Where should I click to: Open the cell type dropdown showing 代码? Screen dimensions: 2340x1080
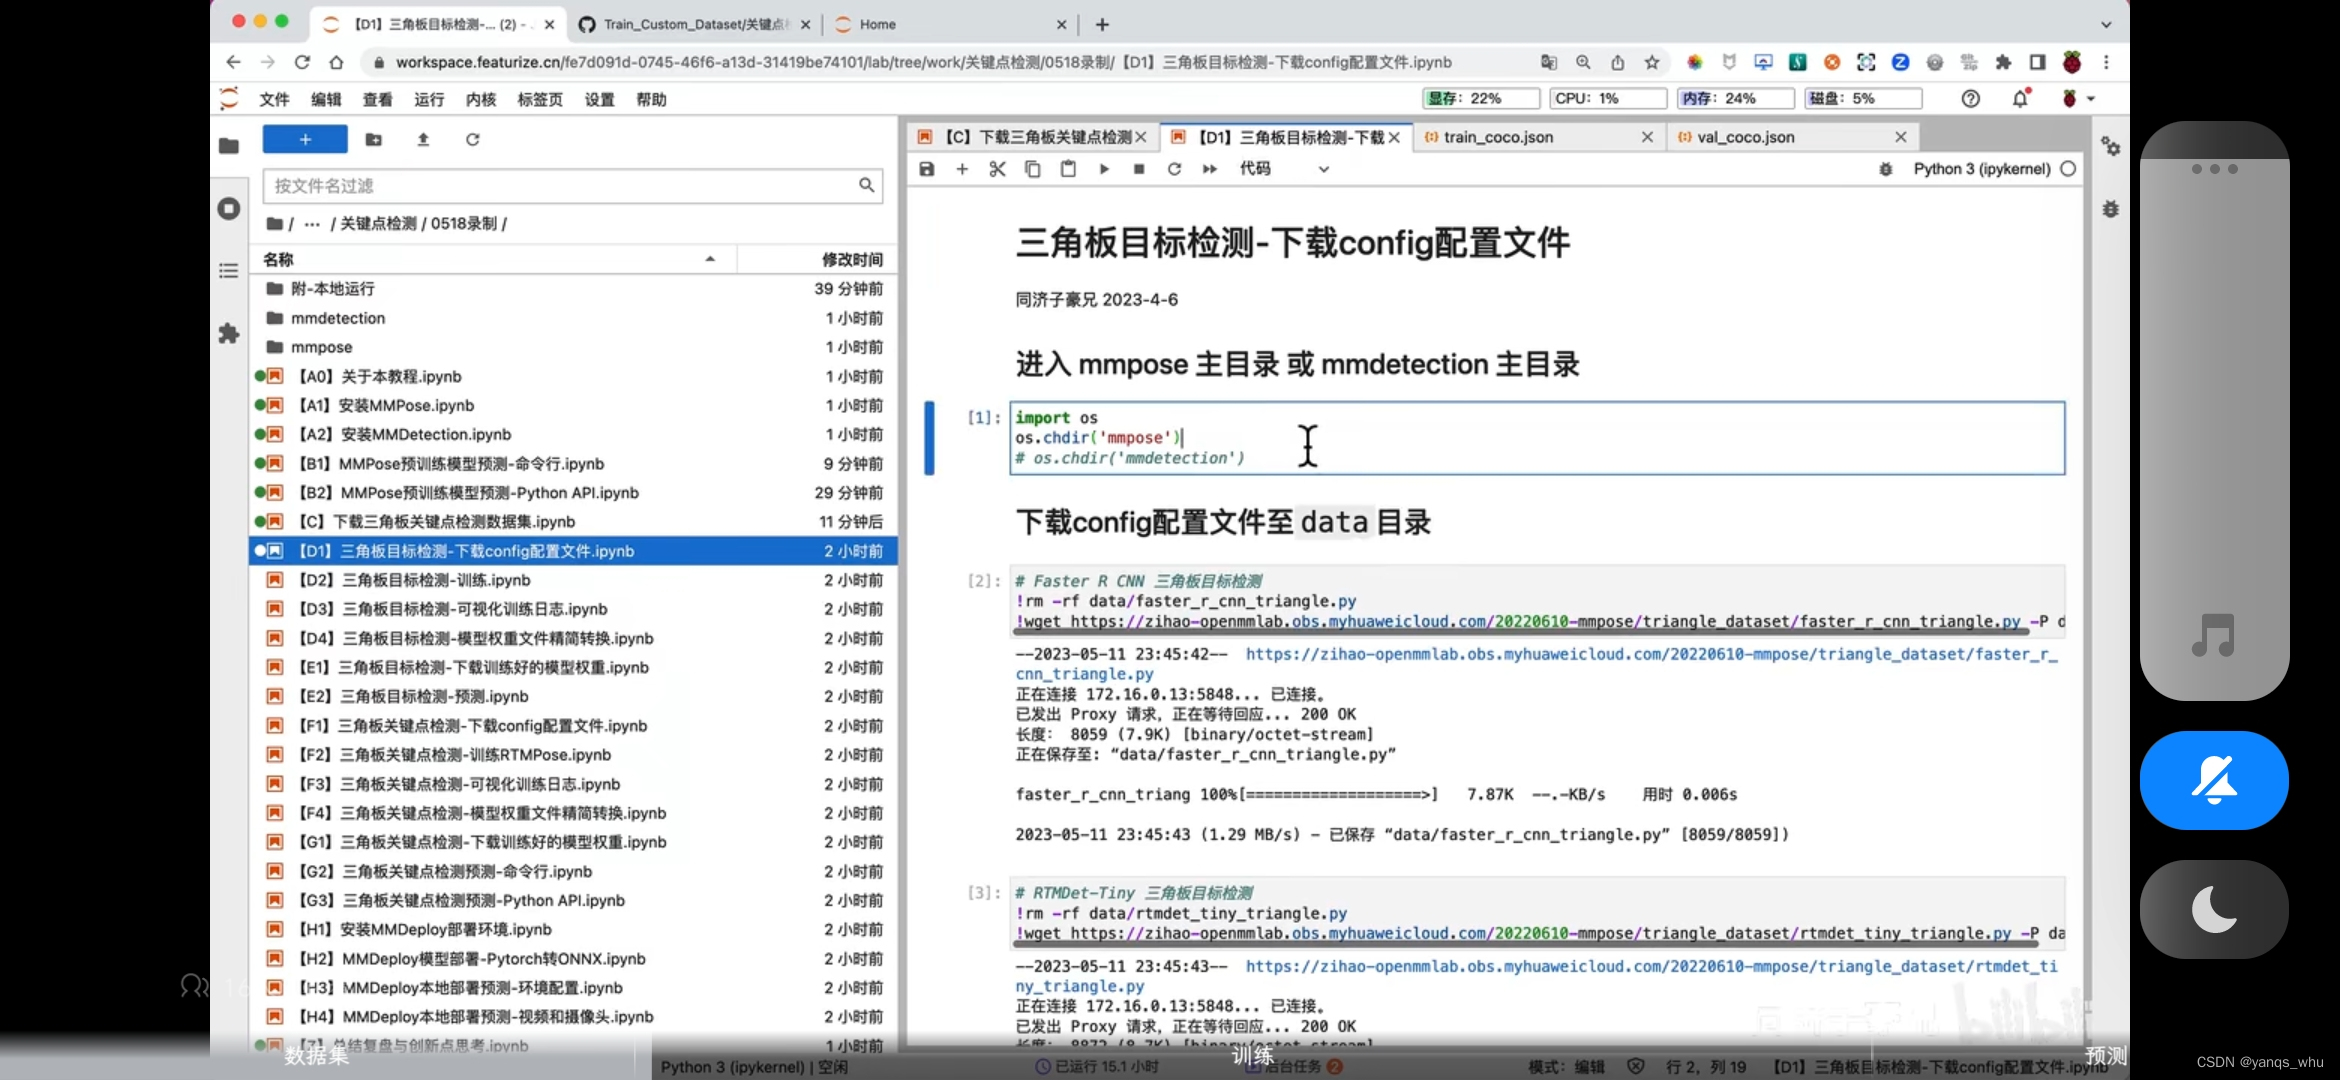click(1284, 169)
